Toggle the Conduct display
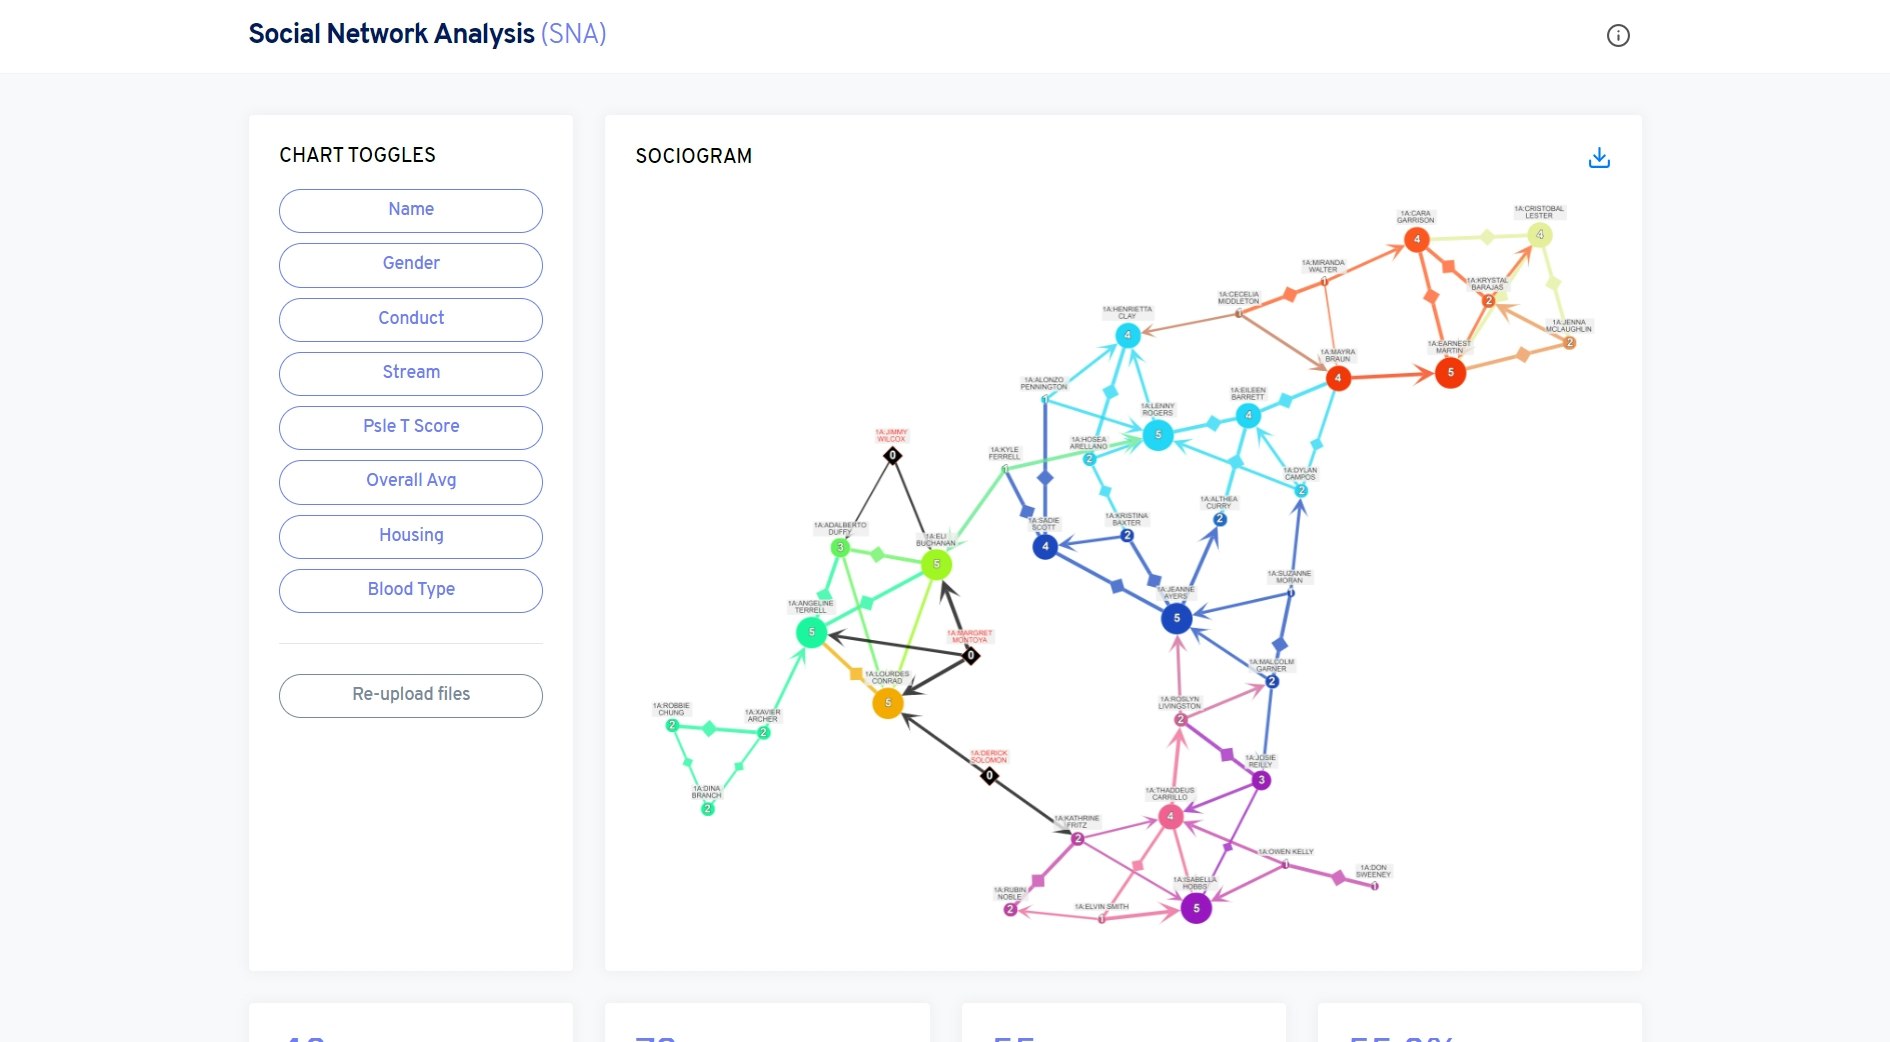This screenshot has height=1042, width=1890. [410, 319]
